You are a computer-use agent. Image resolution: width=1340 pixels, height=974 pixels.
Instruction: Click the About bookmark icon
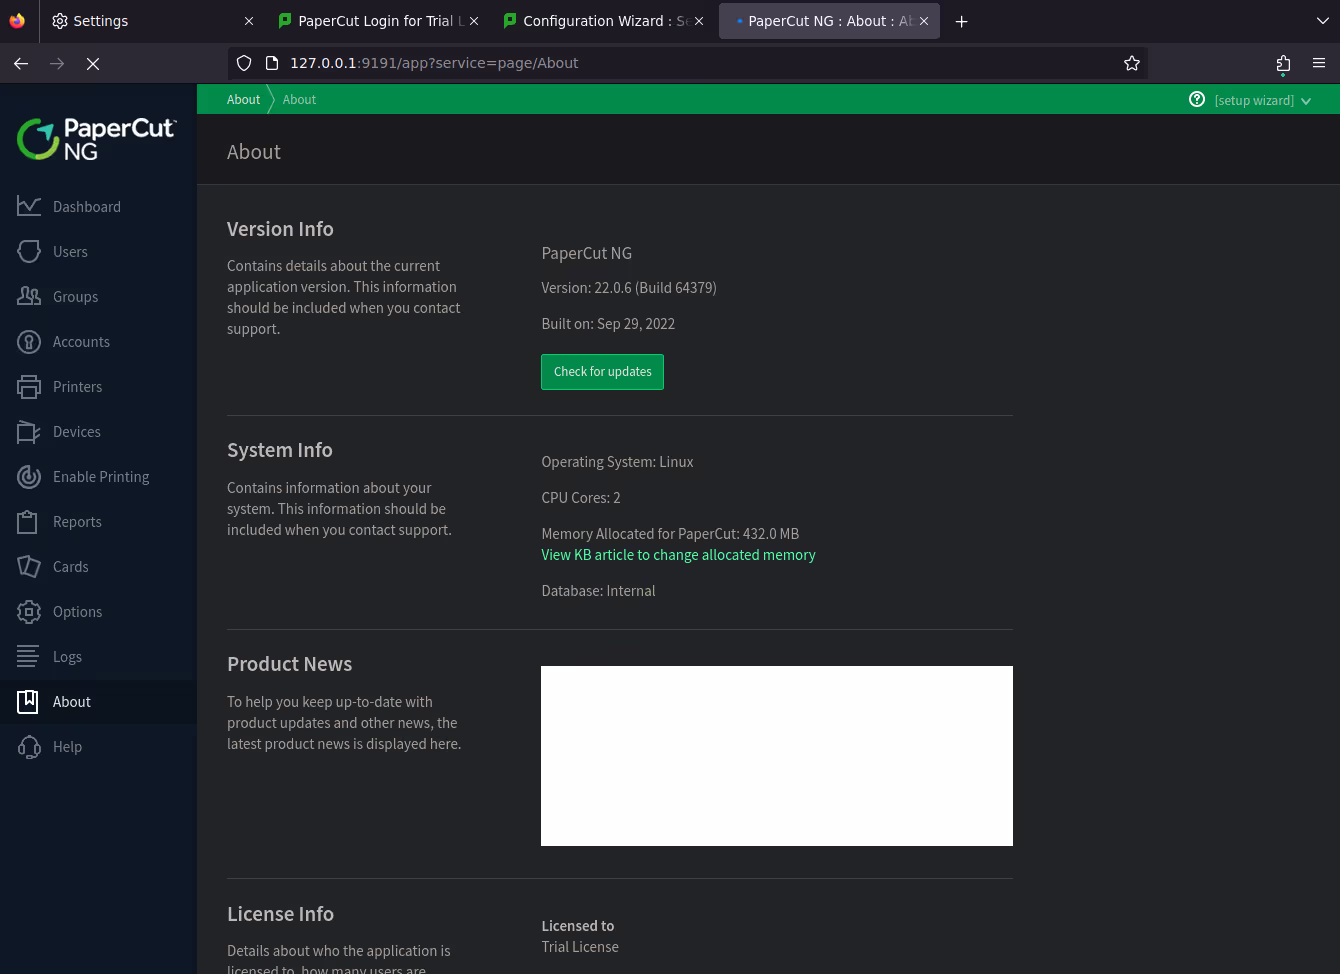click(x=29, y=701)
